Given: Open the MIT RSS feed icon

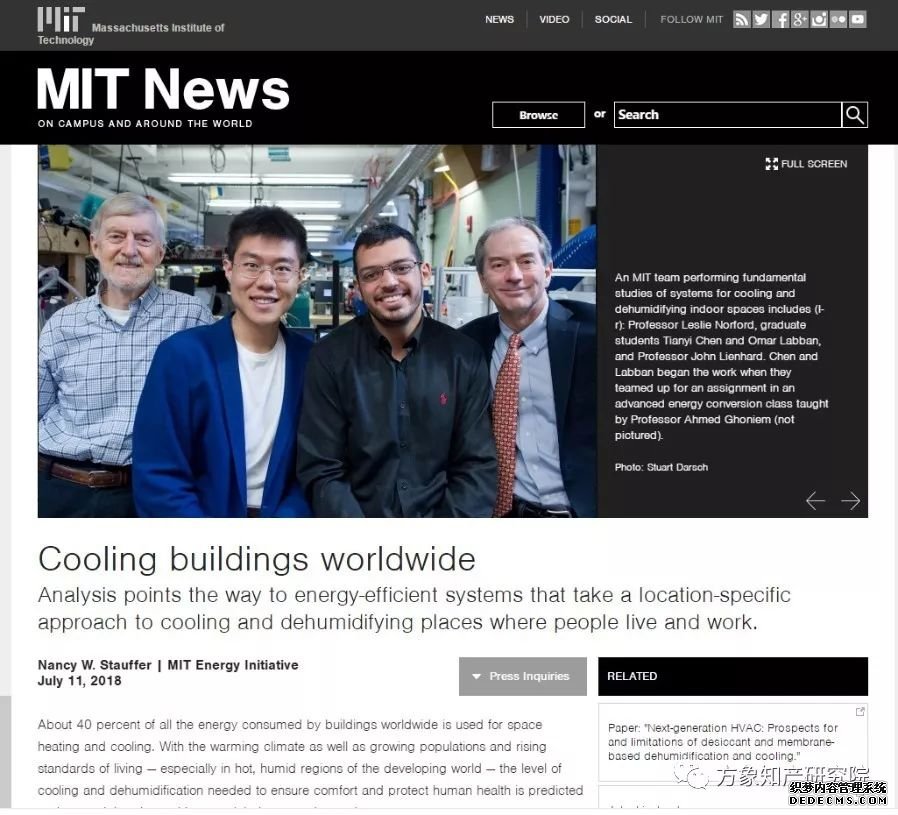Looking at the screenshot, I should 741,19.
